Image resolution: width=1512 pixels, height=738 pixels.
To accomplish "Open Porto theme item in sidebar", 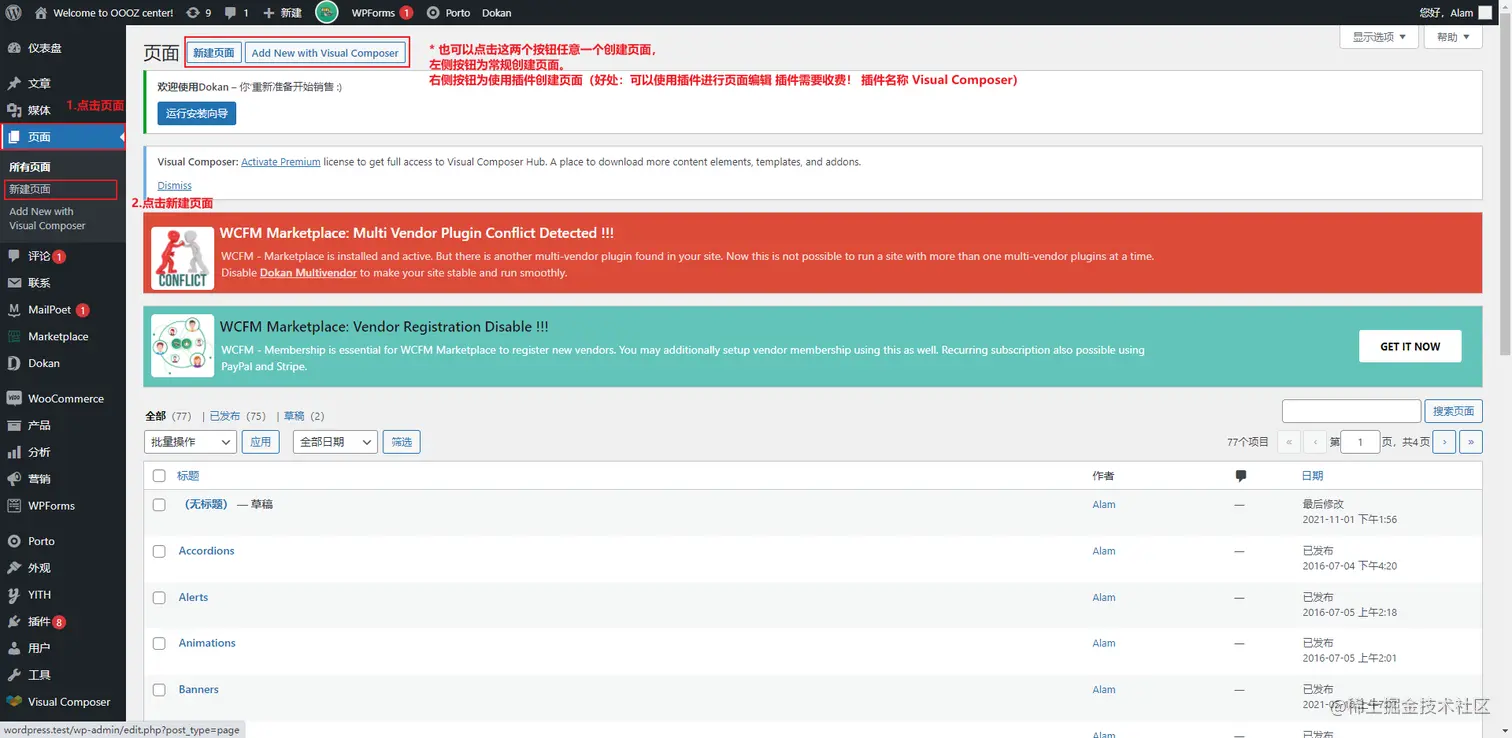I will click(x=63, y=541).
